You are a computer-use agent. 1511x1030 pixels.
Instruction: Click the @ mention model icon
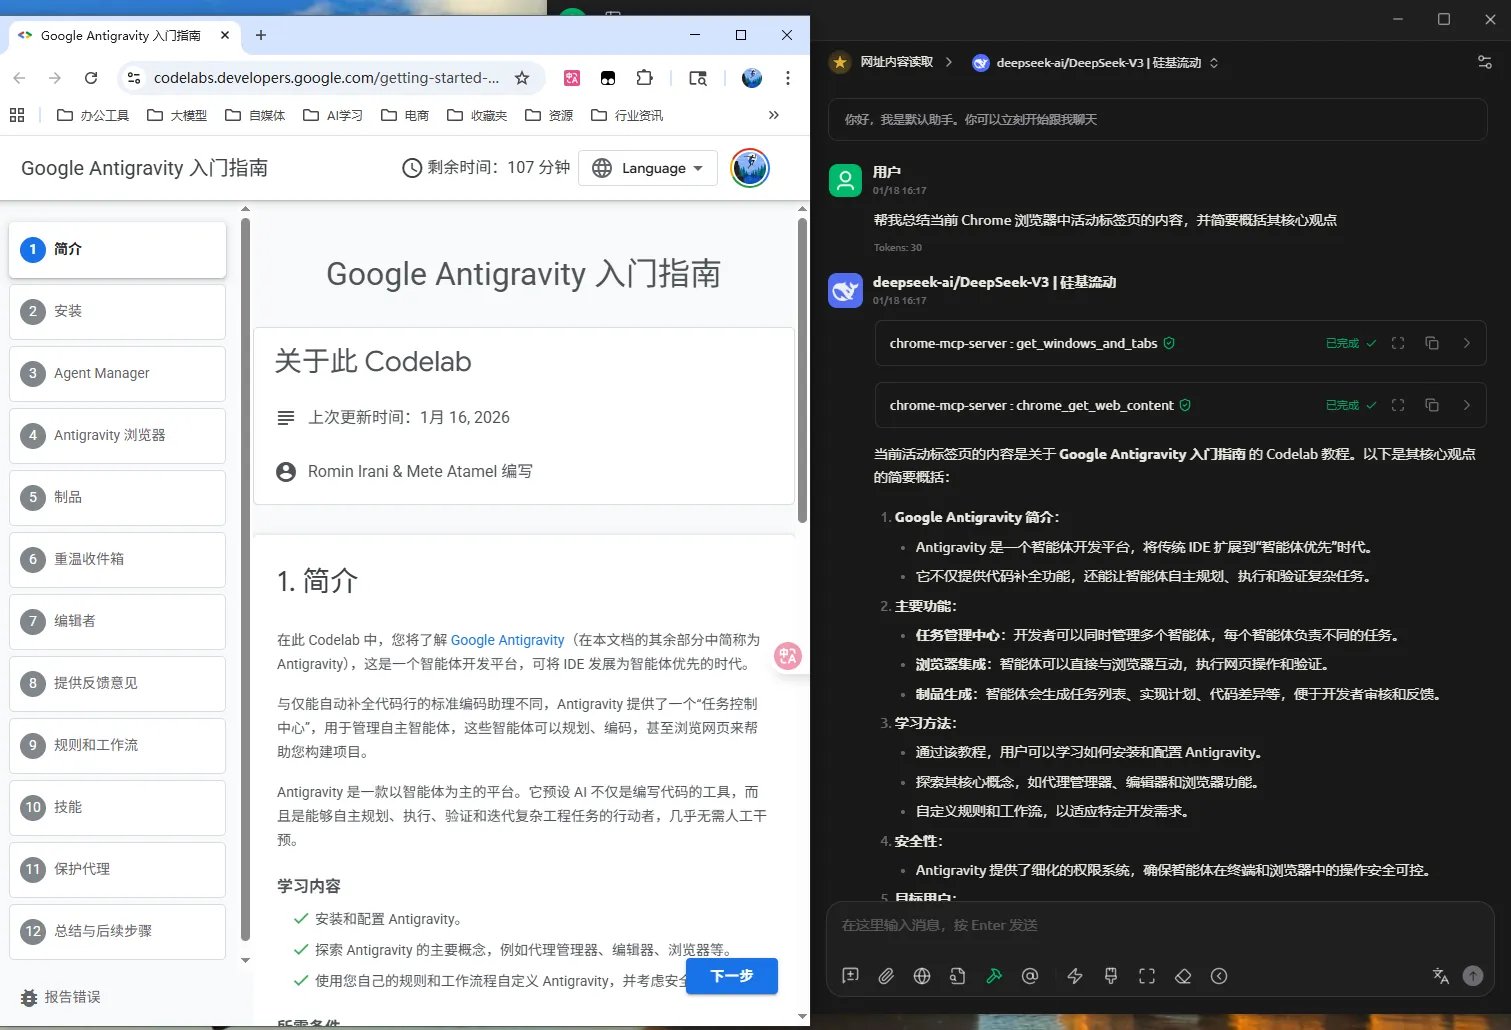pos(1030,976)
